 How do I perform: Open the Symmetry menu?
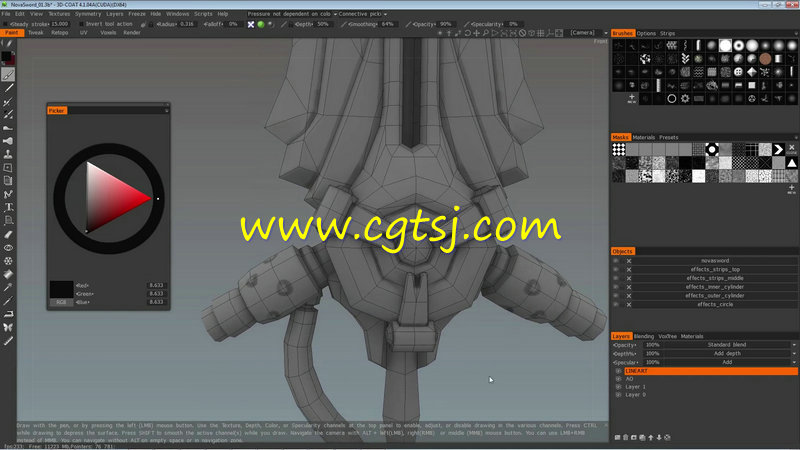click(88, 14)
